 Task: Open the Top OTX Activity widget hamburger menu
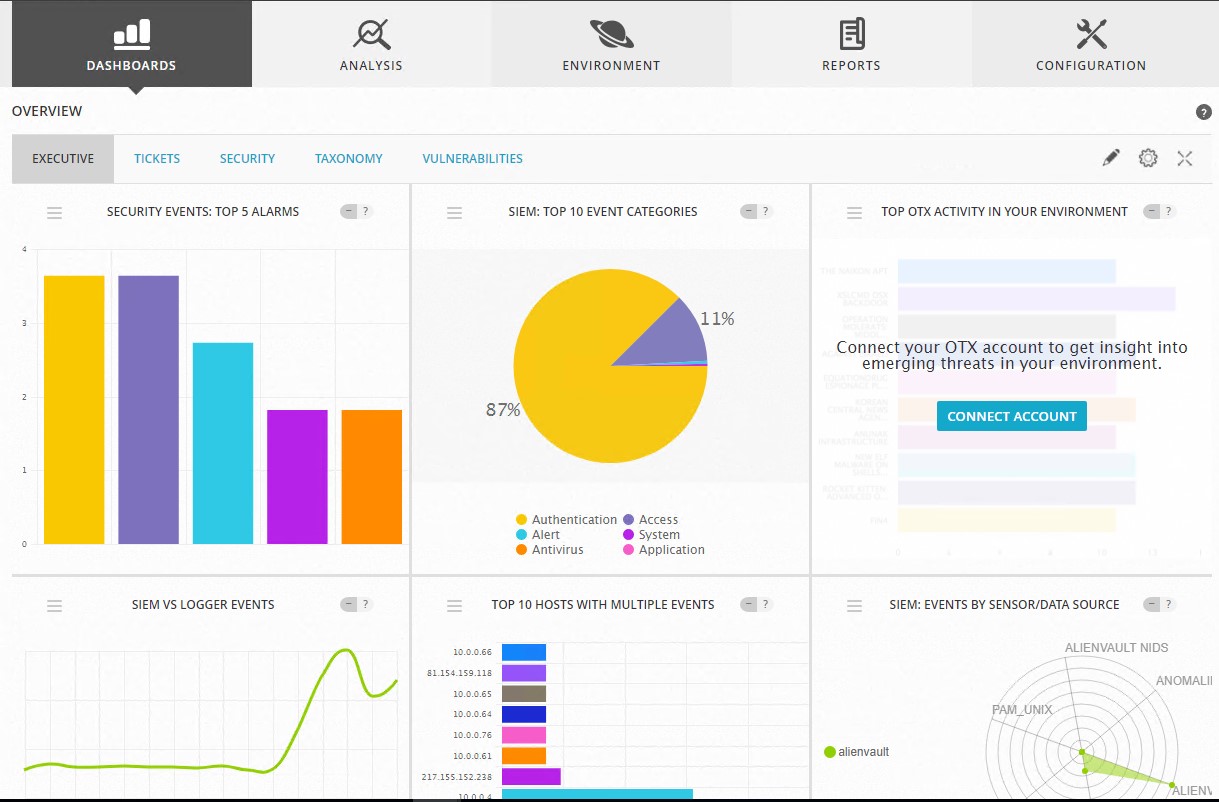coord(855,212)
